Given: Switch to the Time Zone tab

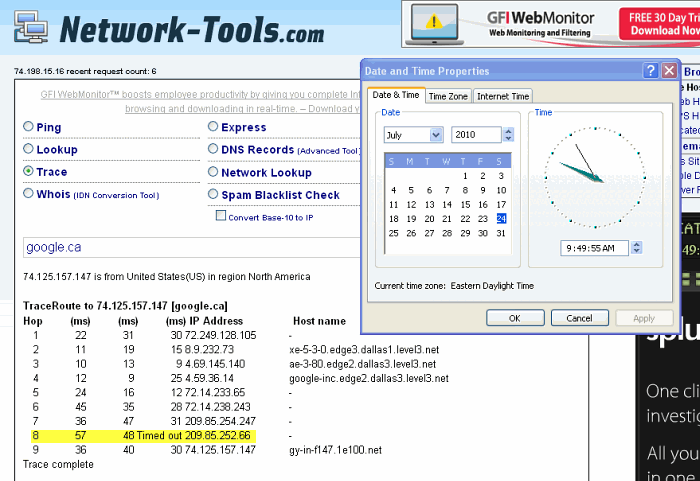Looking at the screenshot, I should tap(448, 96).
